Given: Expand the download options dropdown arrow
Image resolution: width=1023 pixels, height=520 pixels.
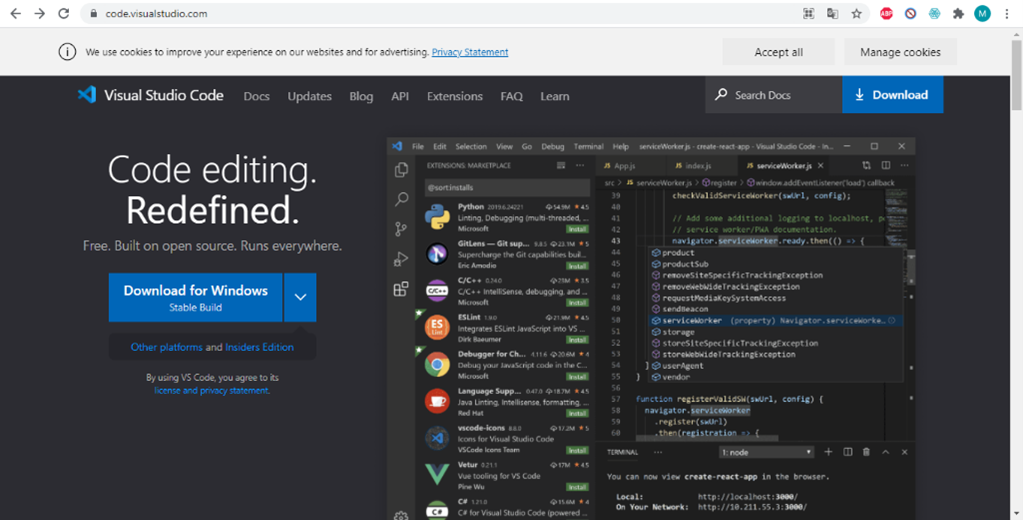Looking at the screenshot, I should point(300,298).
